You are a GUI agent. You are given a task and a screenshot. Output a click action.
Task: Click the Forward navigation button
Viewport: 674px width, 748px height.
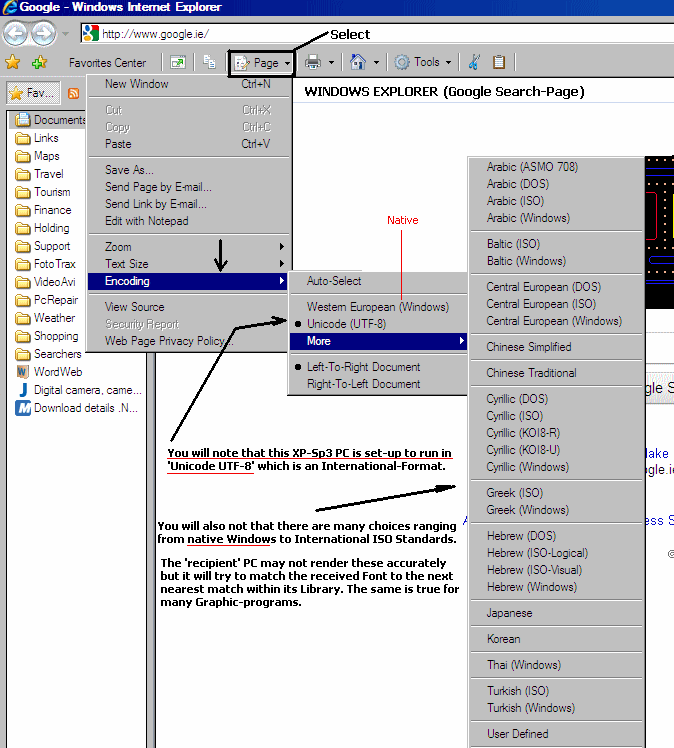[x=44, y=33]
